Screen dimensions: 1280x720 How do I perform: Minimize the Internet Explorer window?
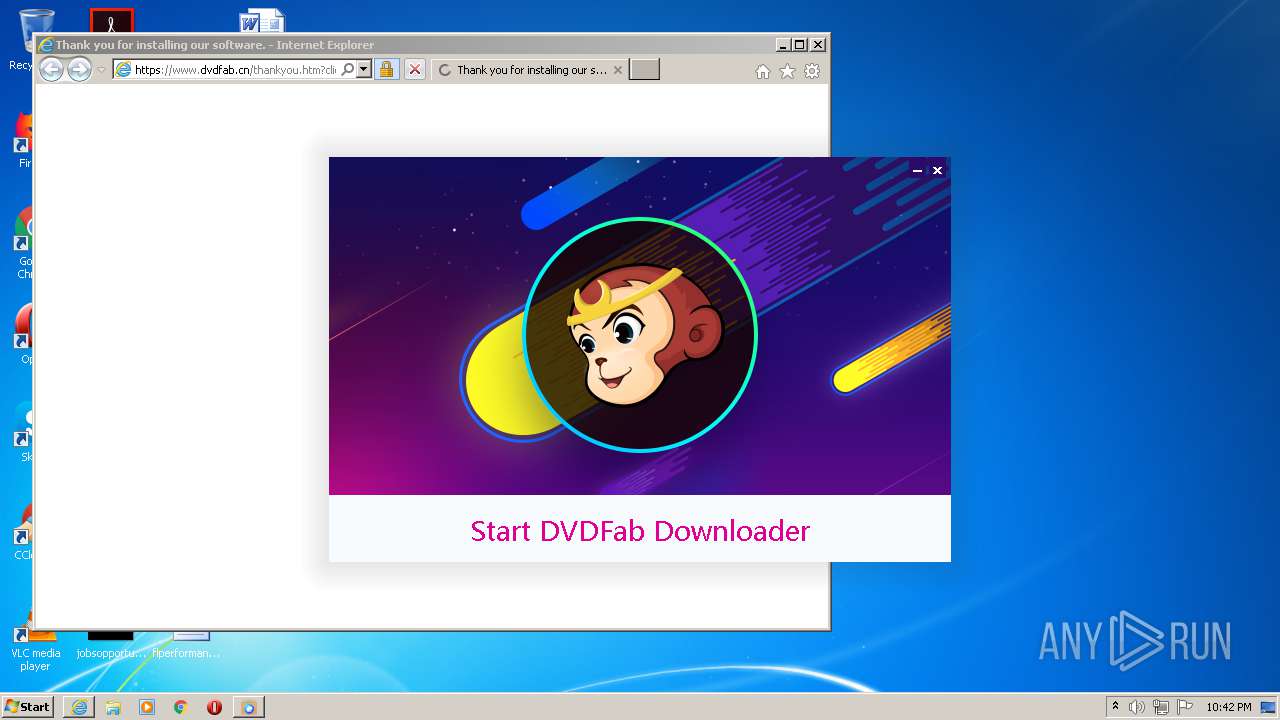783,45
